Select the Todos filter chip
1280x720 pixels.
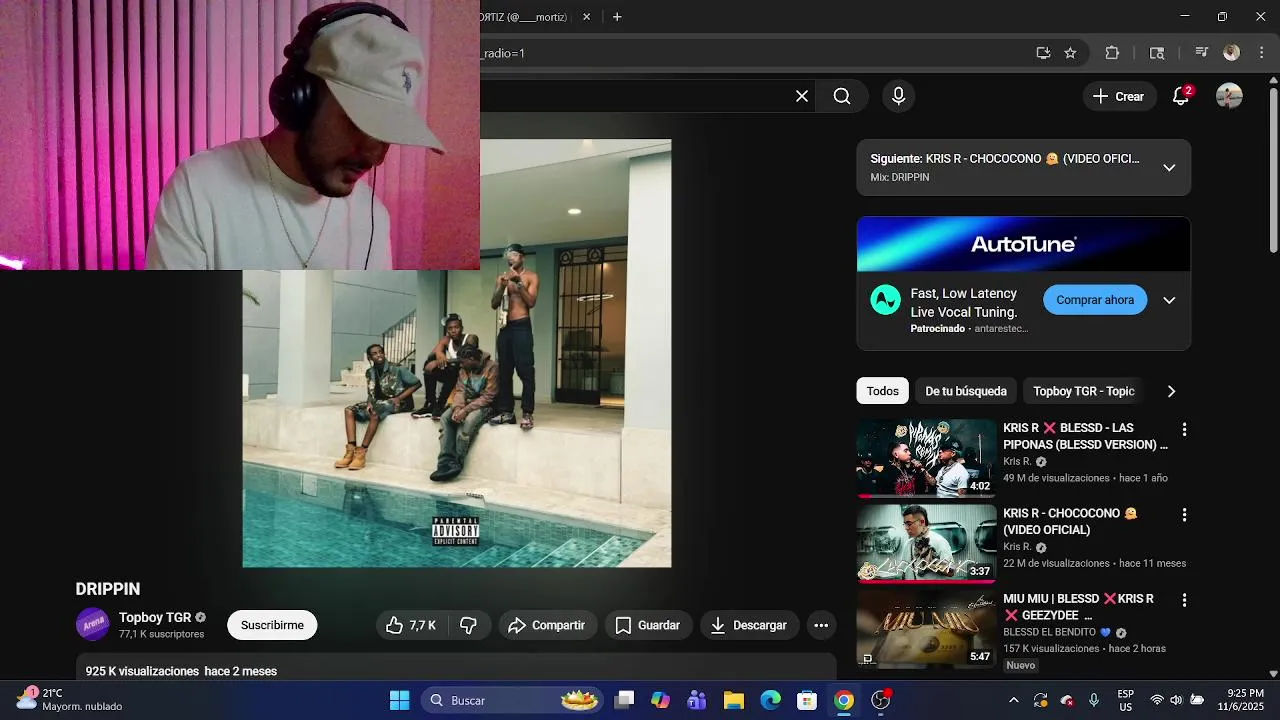(x=882, y=391)
